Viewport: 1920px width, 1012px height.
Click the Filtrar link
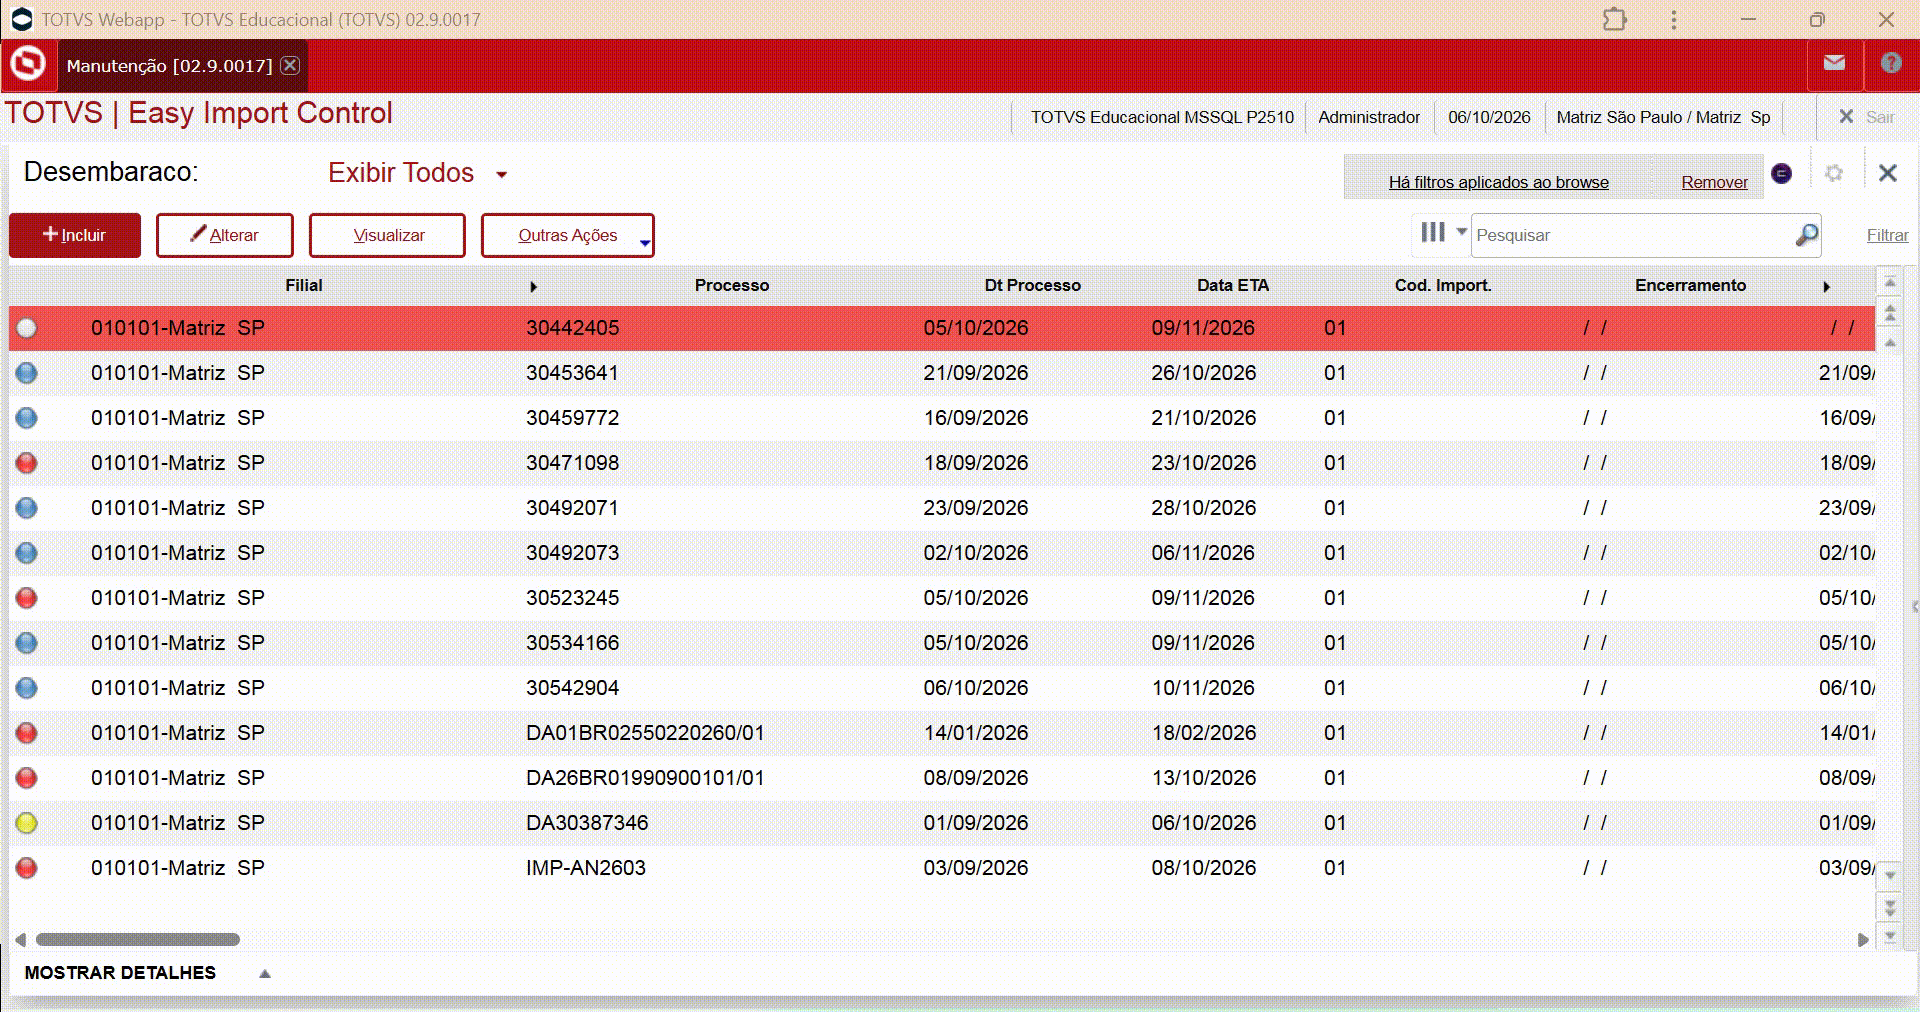tap(1887, 235)
